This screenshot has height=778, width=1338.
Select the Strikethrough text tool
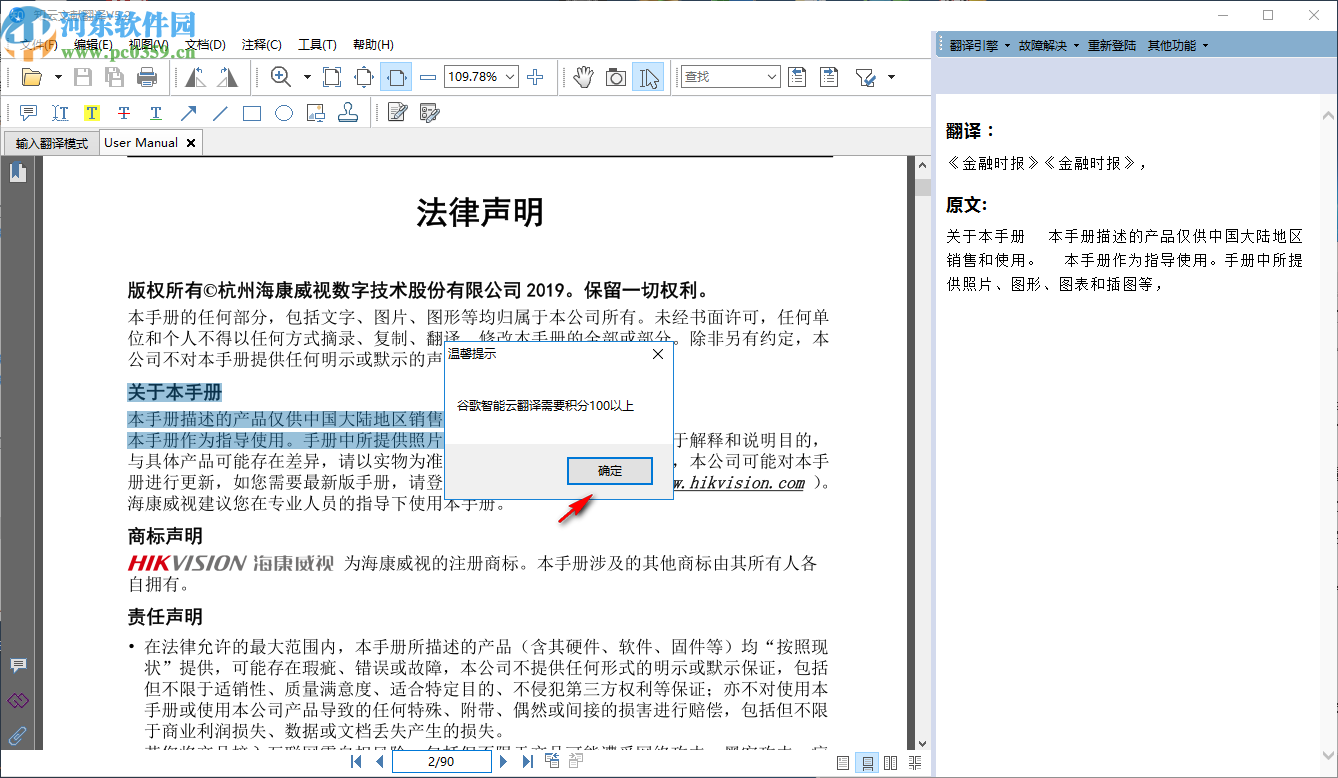[124, 113]
